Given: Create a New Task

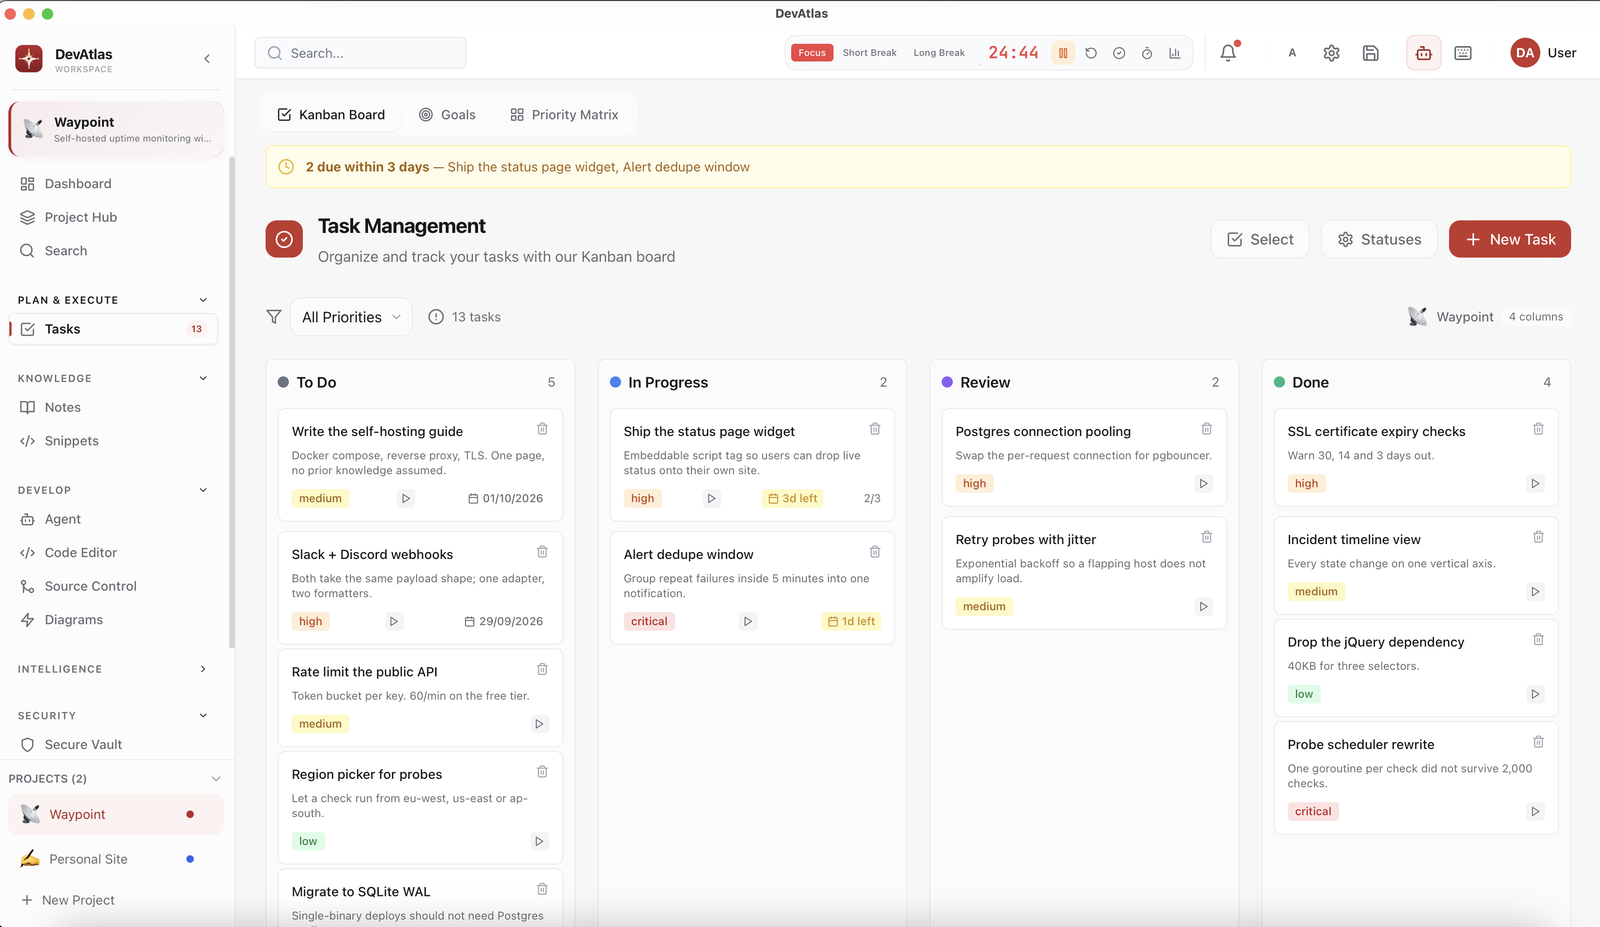Looking at the screenshot, I should click(1510, 239).
